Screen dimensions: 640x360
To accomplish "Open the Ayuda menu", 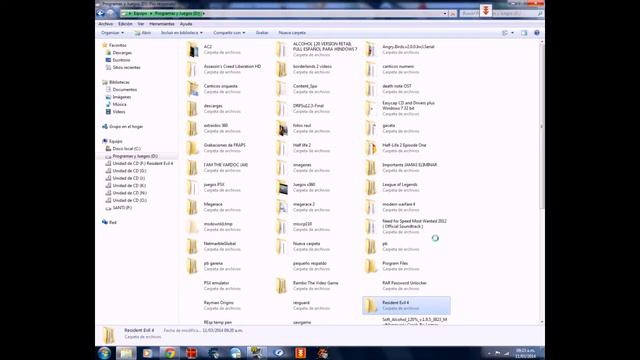I will 186,24.
